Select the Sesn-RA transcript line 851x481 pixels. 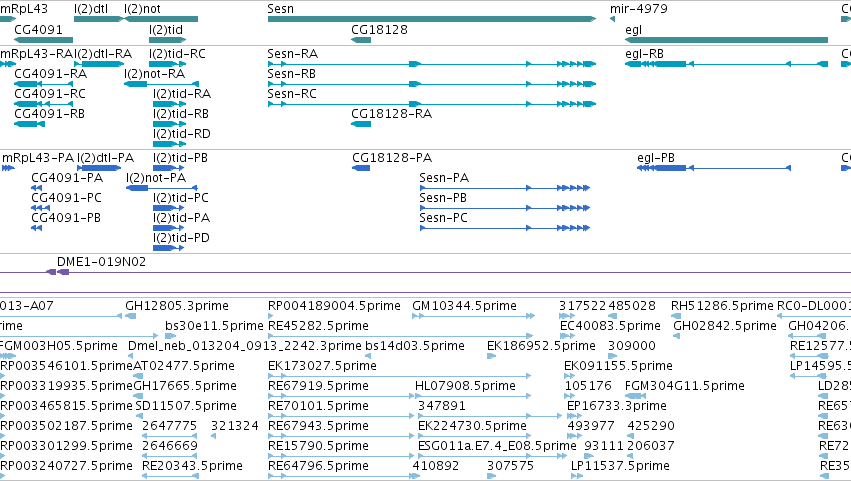431,64
